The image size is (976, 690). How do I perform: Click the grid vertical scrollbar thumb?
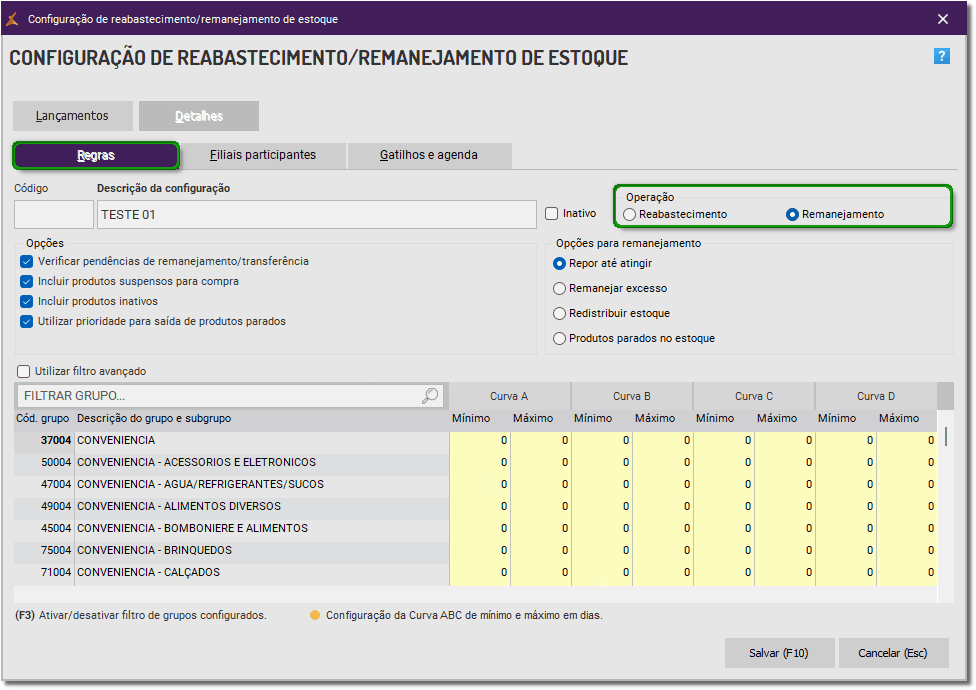point(946,436)
